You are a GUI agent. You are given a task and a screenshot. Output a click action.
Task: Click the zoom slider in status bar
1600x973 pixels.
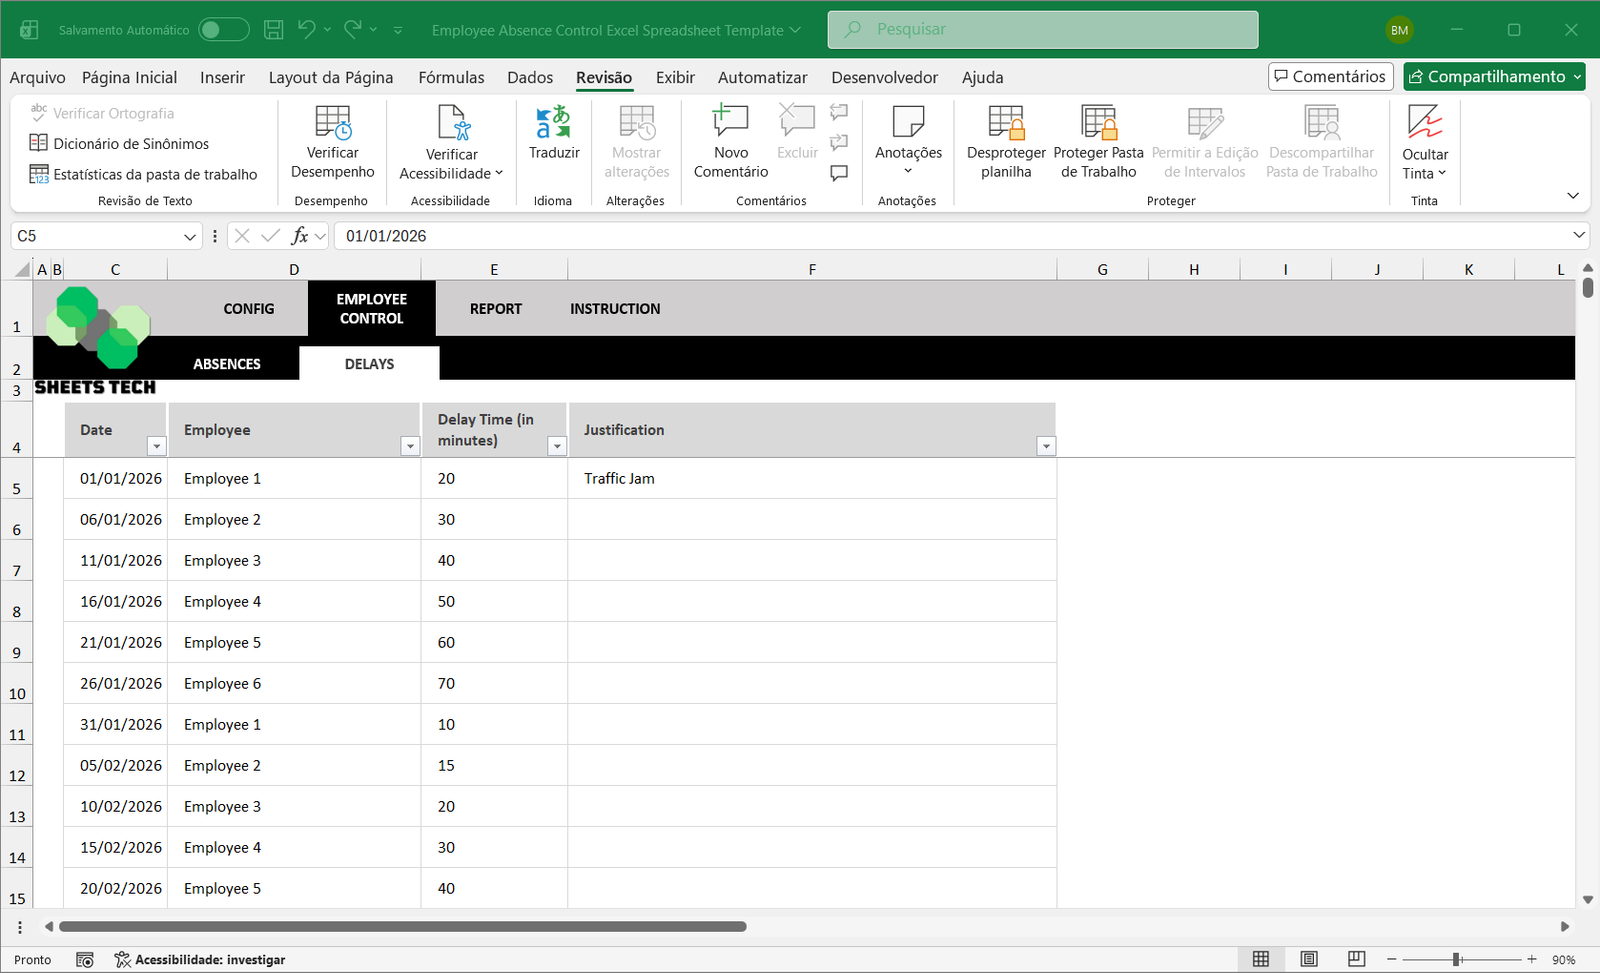1458,960
